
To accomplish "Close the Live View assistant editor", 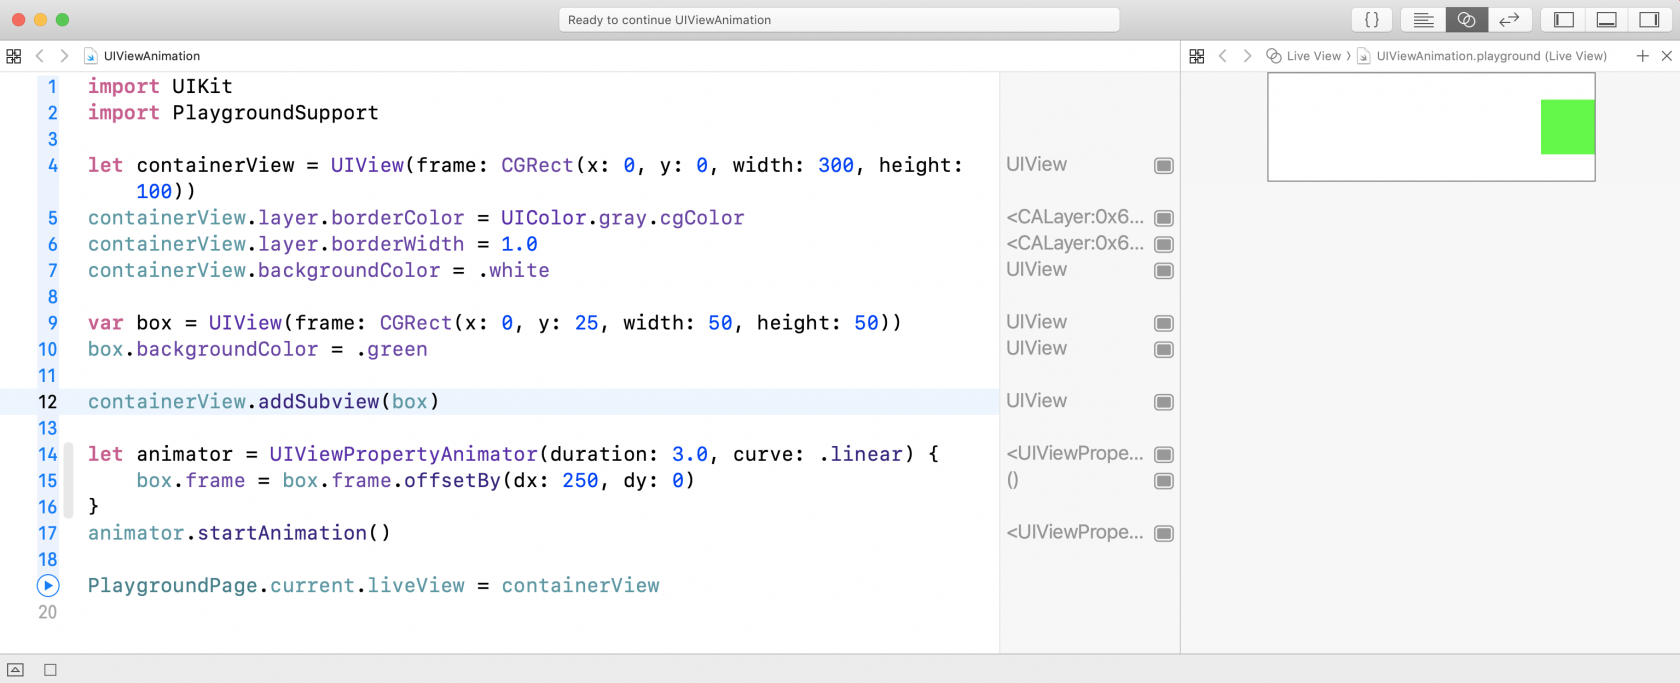I will (1666, 56).
